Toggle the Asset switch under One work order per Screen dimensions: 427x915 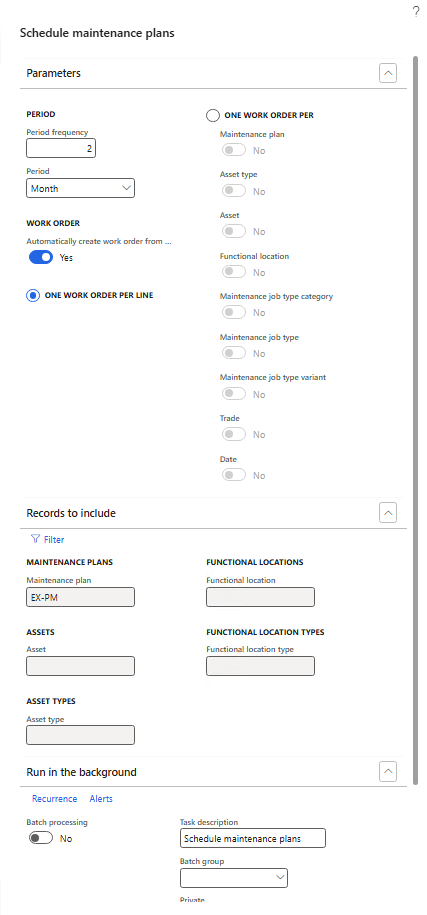click(x=234, y=232)
